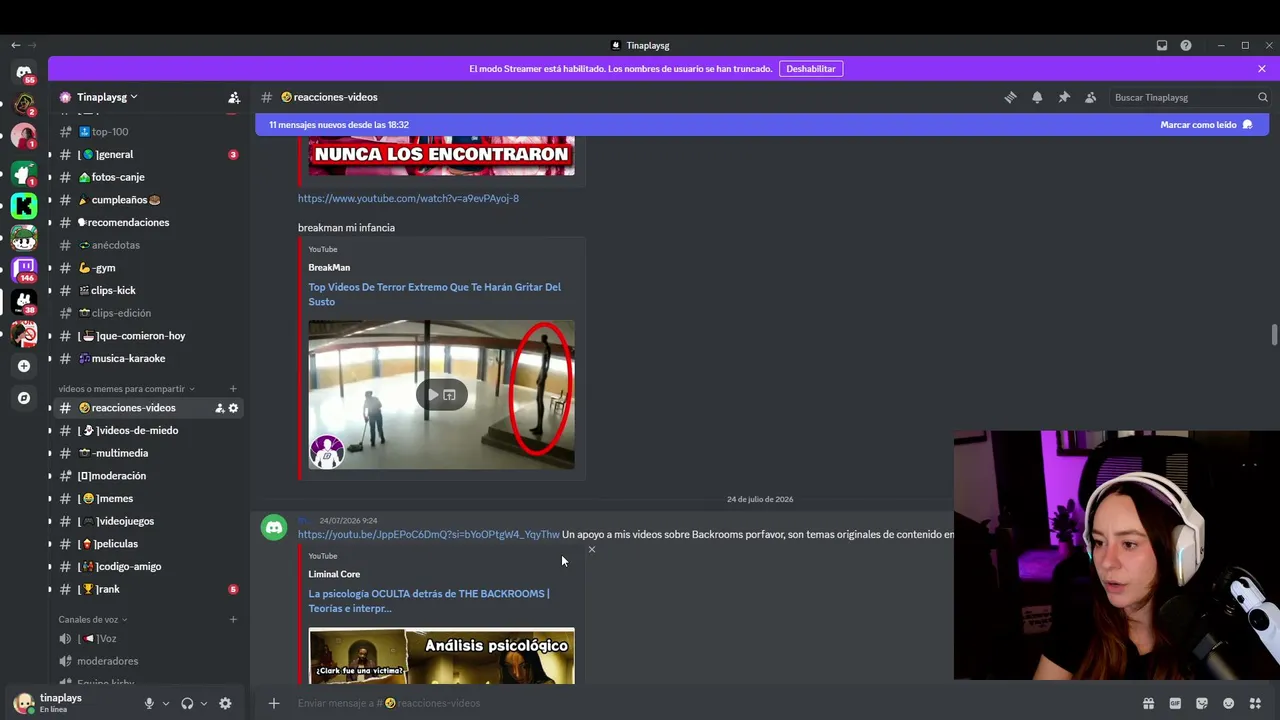
Task: Open the recomendaciones channel
Action: pos(149,222)
